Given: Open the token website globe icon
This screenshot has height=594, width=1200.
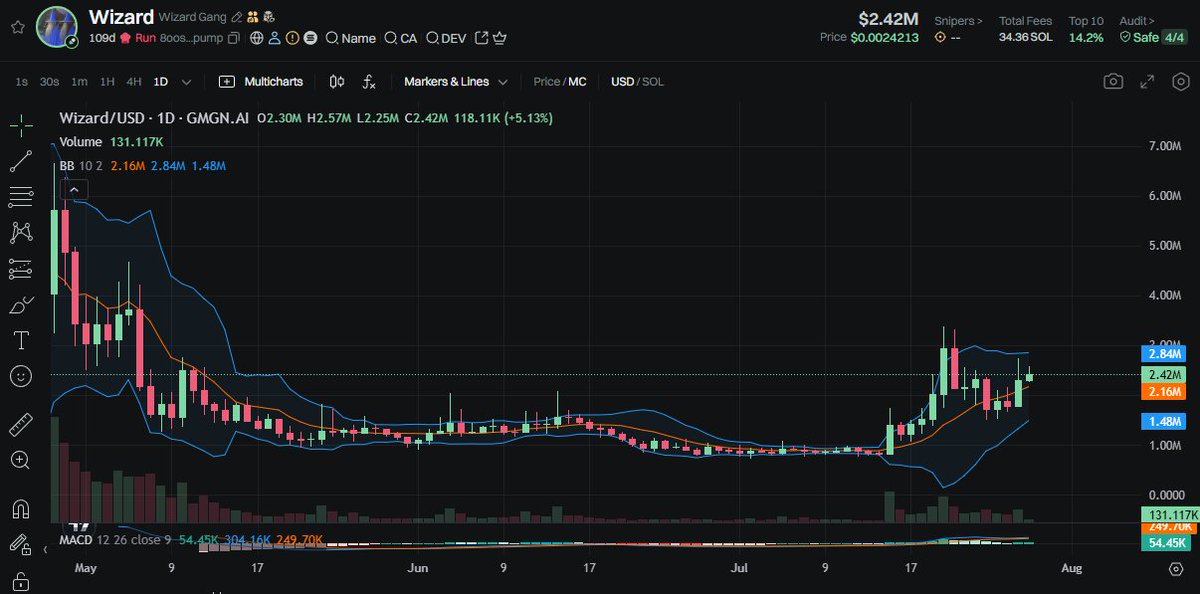Looking at the screenshot, I should [257, 38].
